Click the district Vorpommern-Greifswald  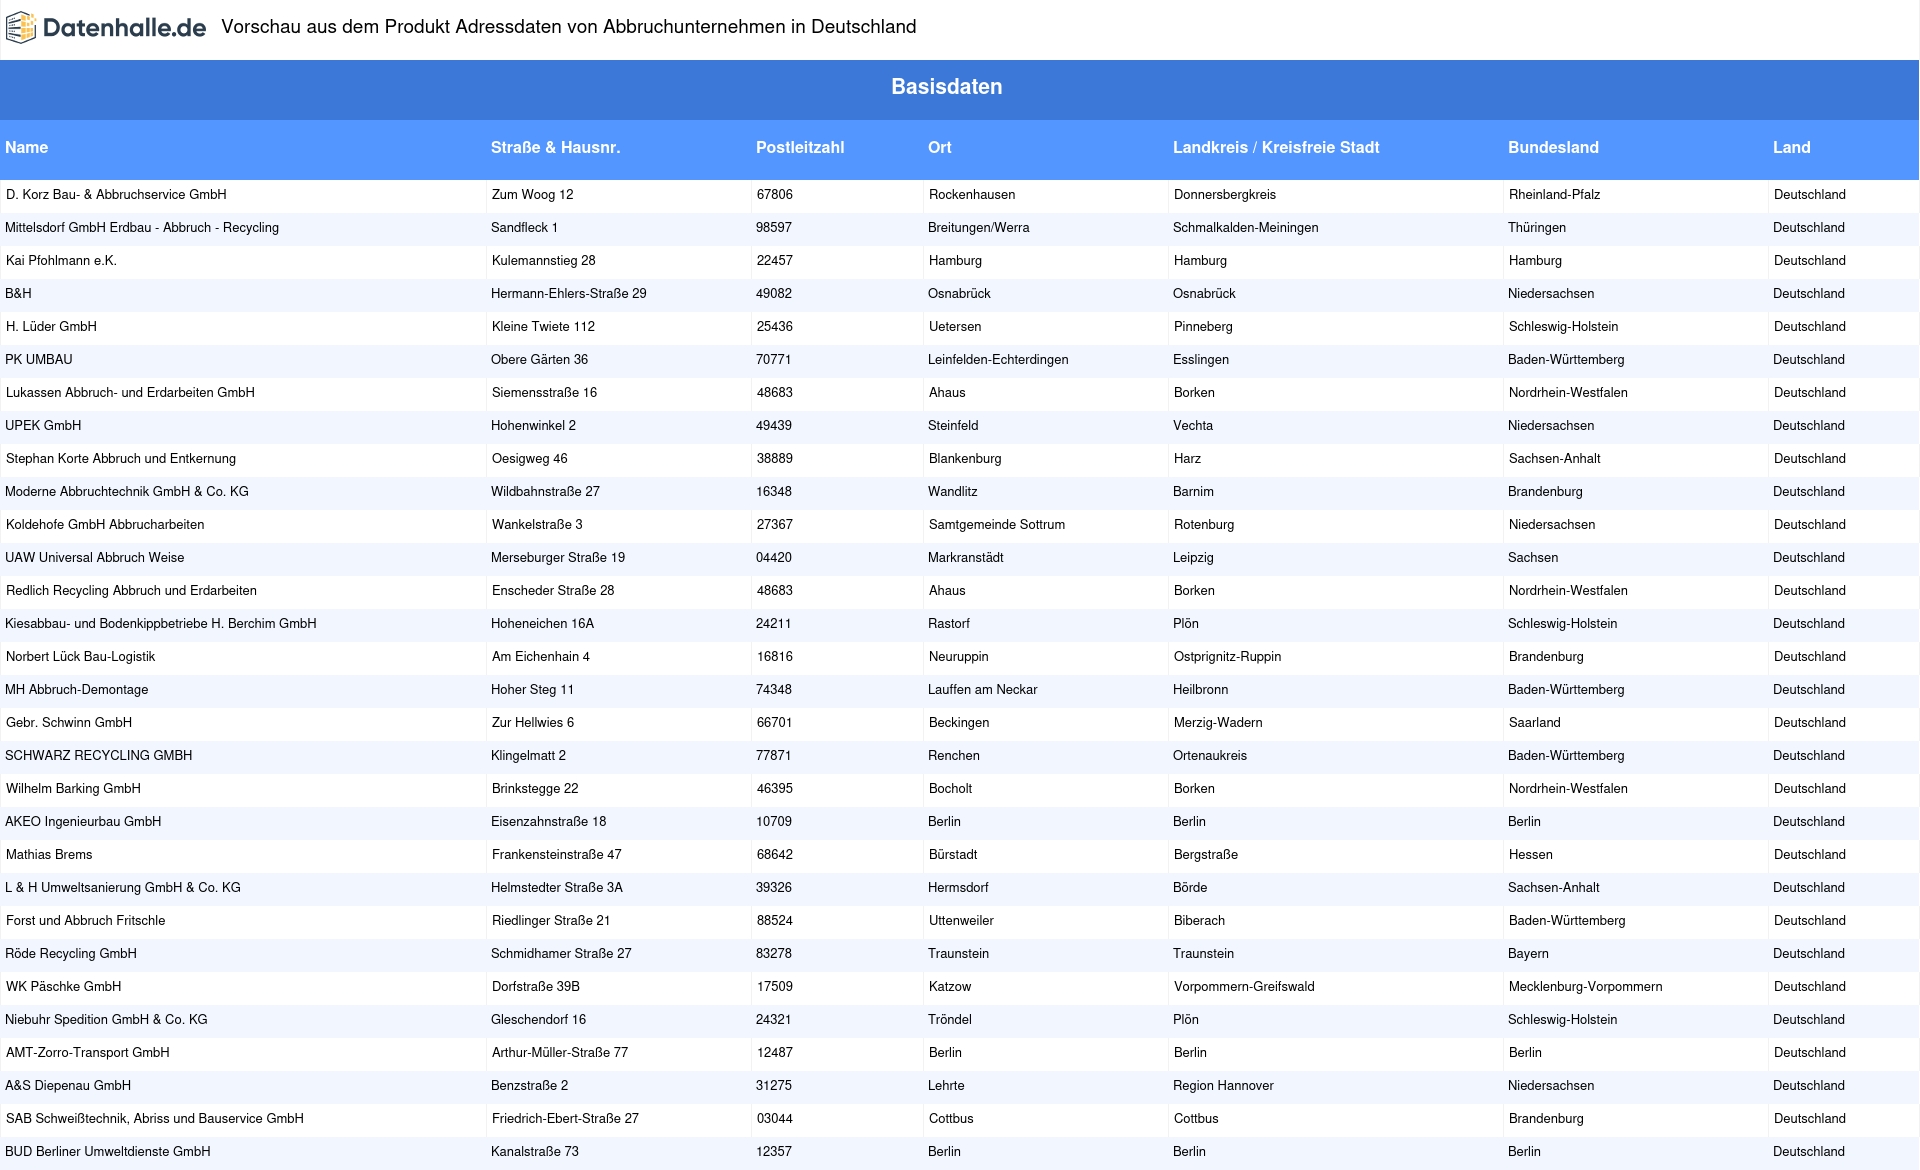pos(1244,987)
